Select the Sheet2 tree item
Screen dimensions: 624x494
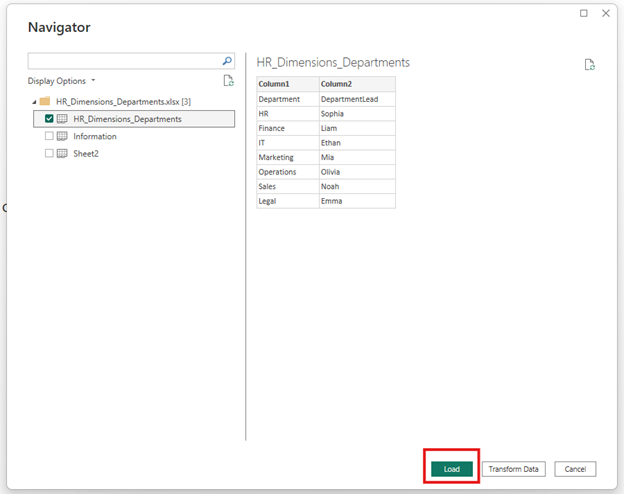(x=86, y=153)
